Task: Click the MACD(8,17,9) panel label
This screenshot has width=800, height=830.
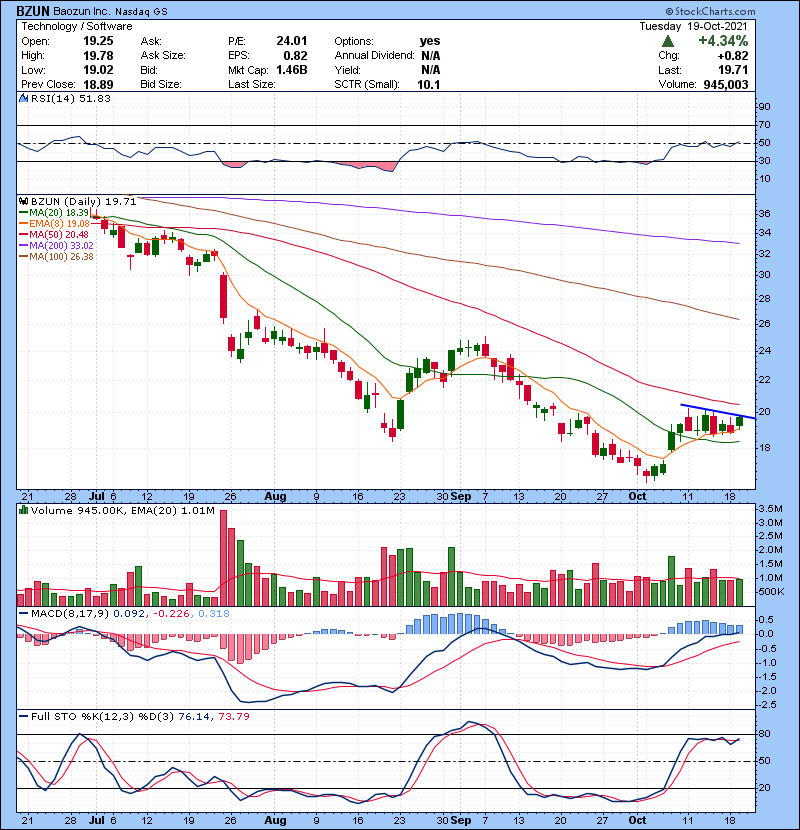Action: pos(70,614)
